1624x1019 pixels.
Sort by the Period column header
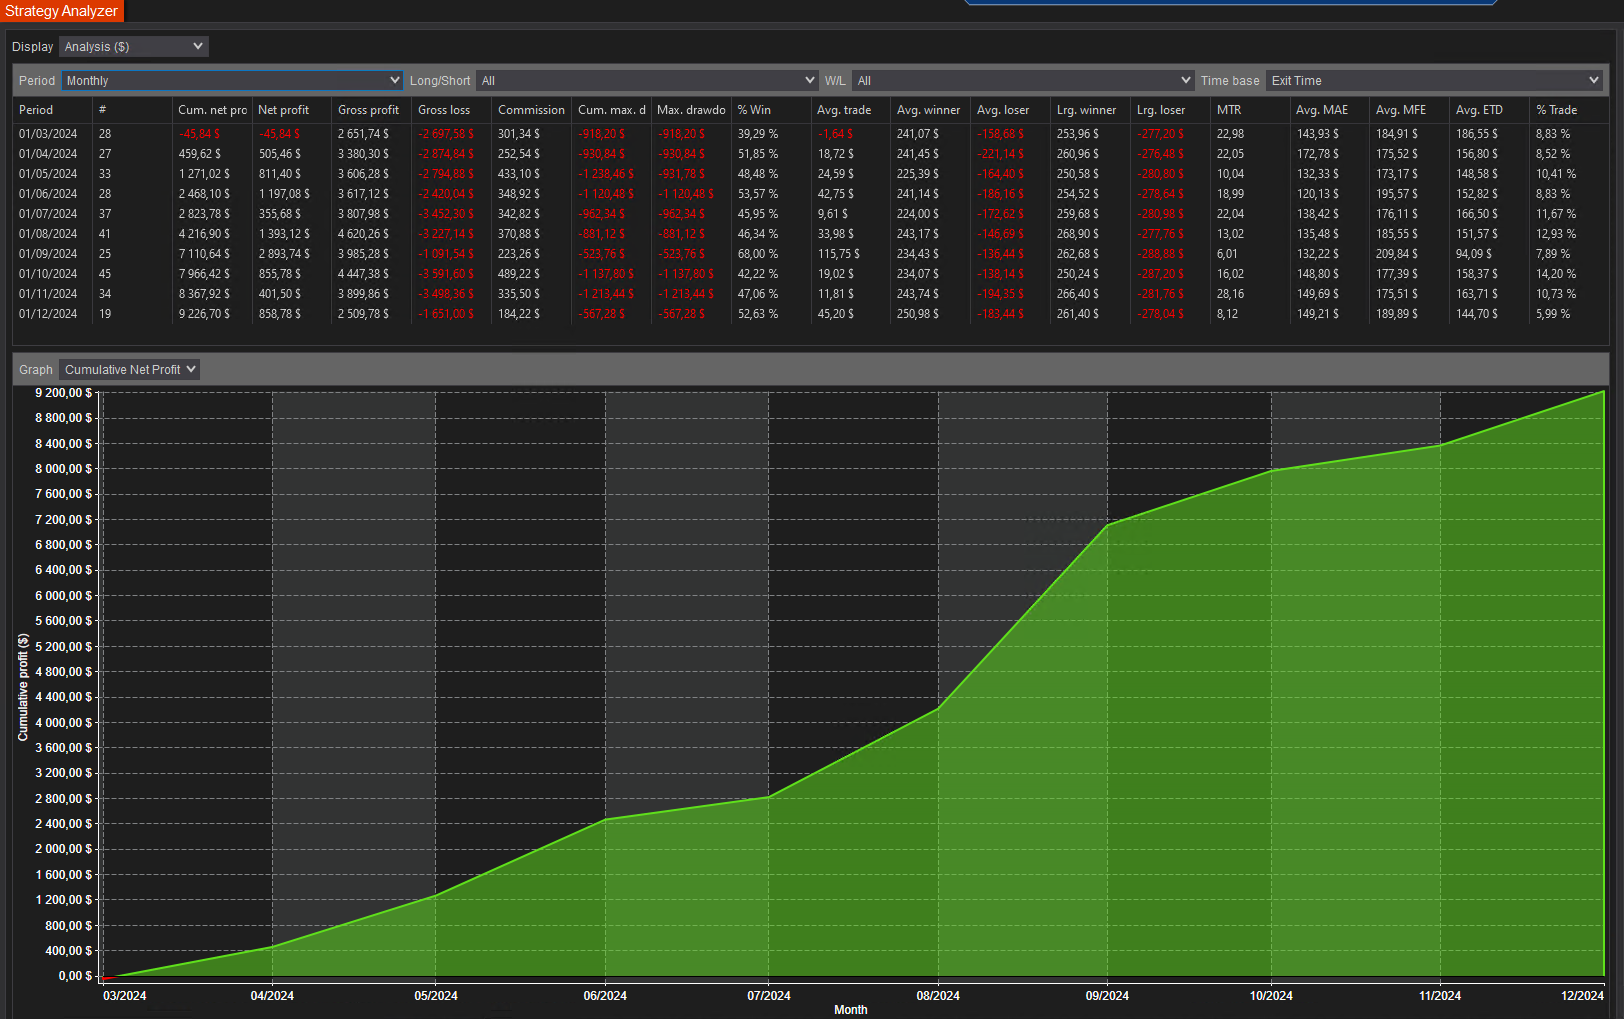click(53, 110)
